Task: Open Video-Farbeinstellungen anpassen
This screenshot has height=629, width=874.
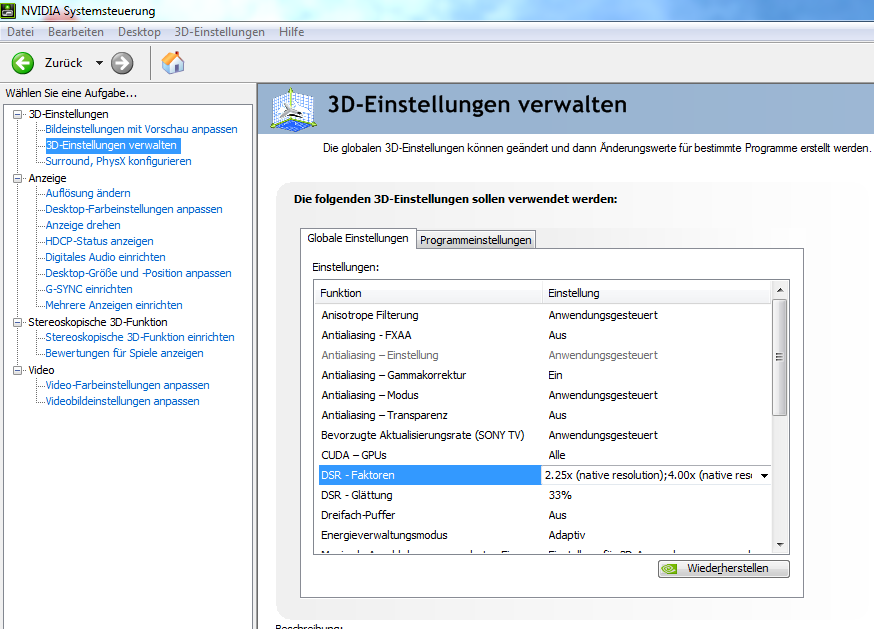Action: coord(127,385)
